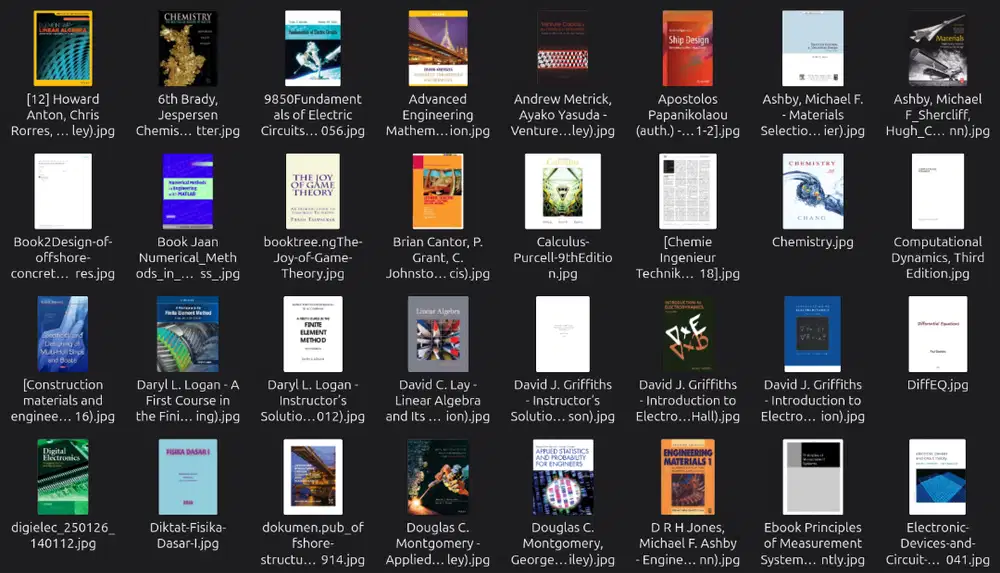Select Applied Statistics and Probability for Engineers cover
The image size is (1000, 573).
pos(562,477)
